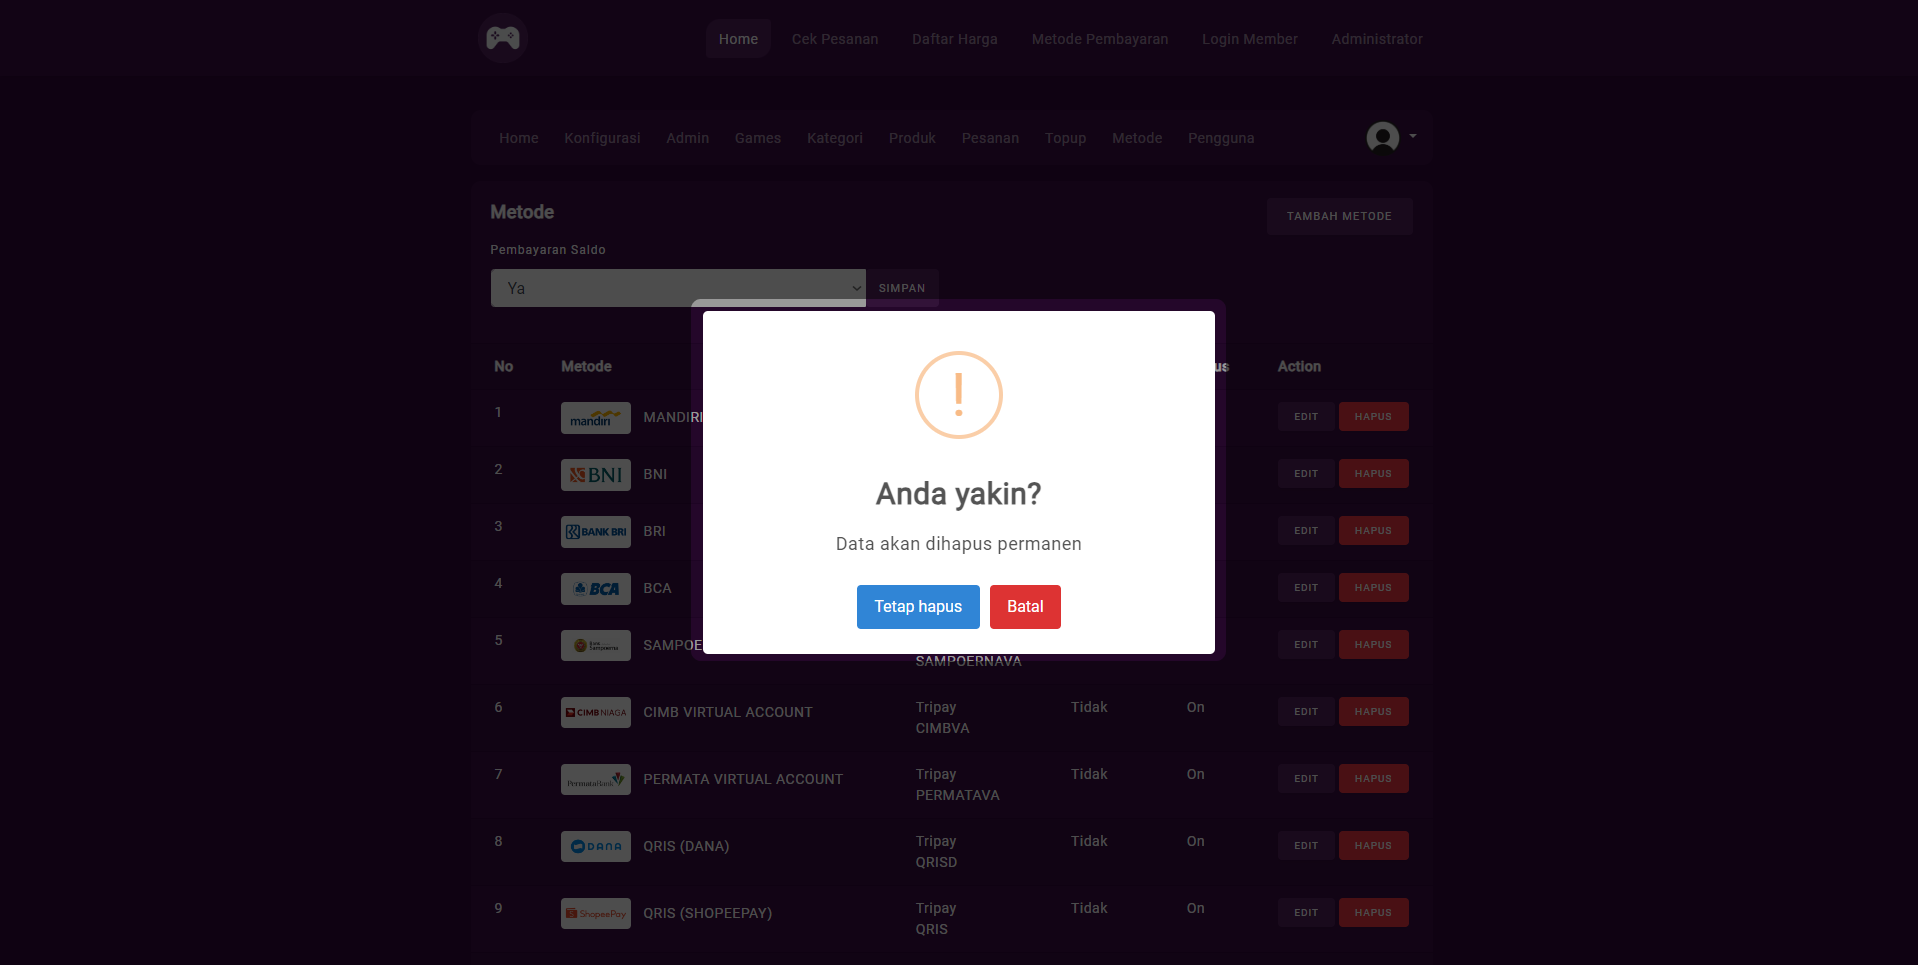Screen dimensions: 1918x965
Task: Expand the profile caret next to avatar
Action: click(1413, 136)
